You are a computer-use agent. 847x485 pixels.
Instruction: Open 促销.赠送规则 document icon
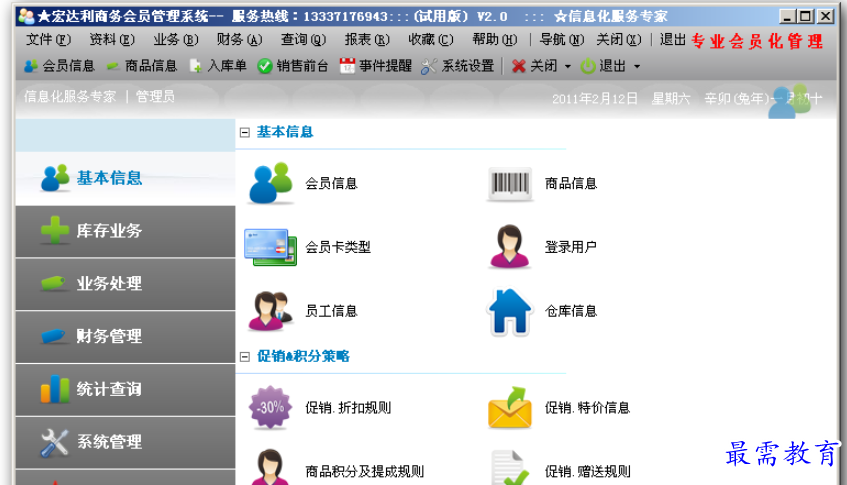coord(509,468)
